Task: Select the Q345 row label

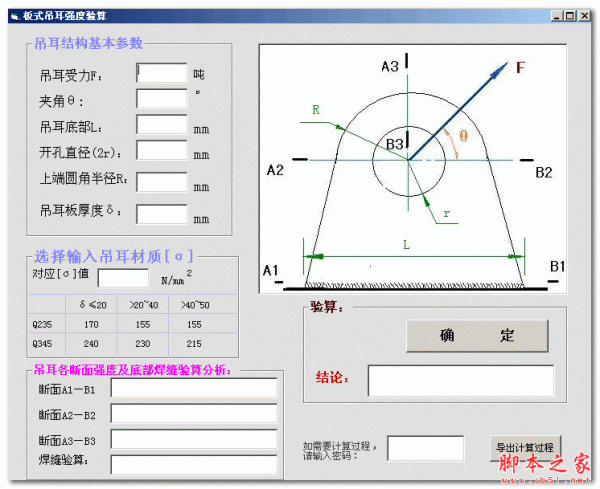Action: (42, 344)
